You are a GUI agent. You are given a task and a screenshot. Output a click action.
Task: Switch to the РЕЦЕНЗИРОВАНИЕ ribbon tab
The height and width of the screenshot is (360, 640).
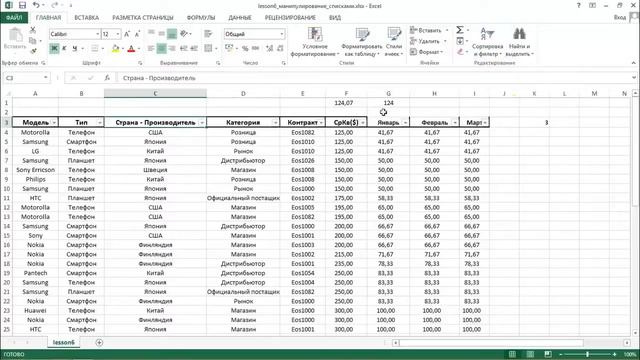tap(290, 18)
